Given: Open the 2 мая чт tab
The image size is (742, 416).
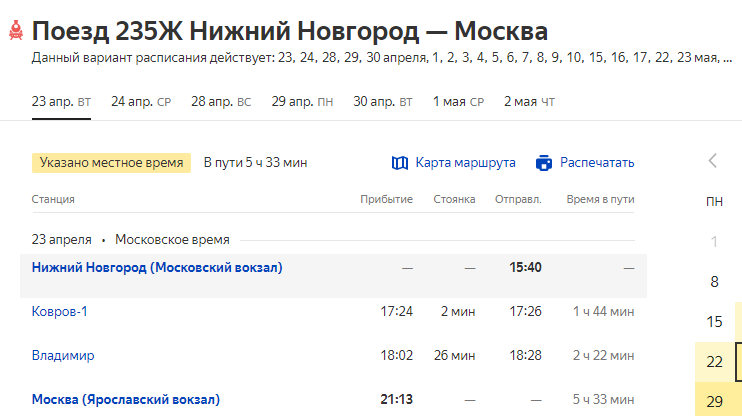Looking at the screenshot, I should pos(529,101).
